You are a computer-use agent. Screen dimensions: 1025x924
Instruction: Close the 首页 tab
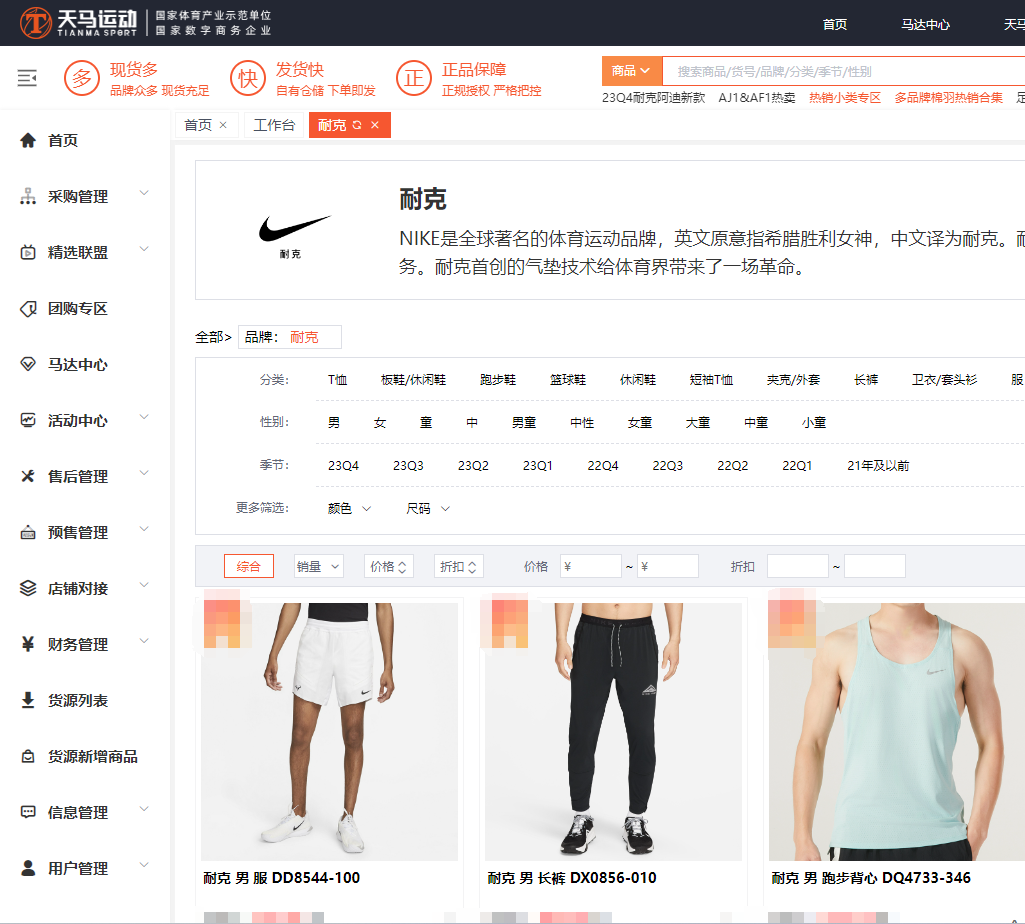tap(223, 125)
